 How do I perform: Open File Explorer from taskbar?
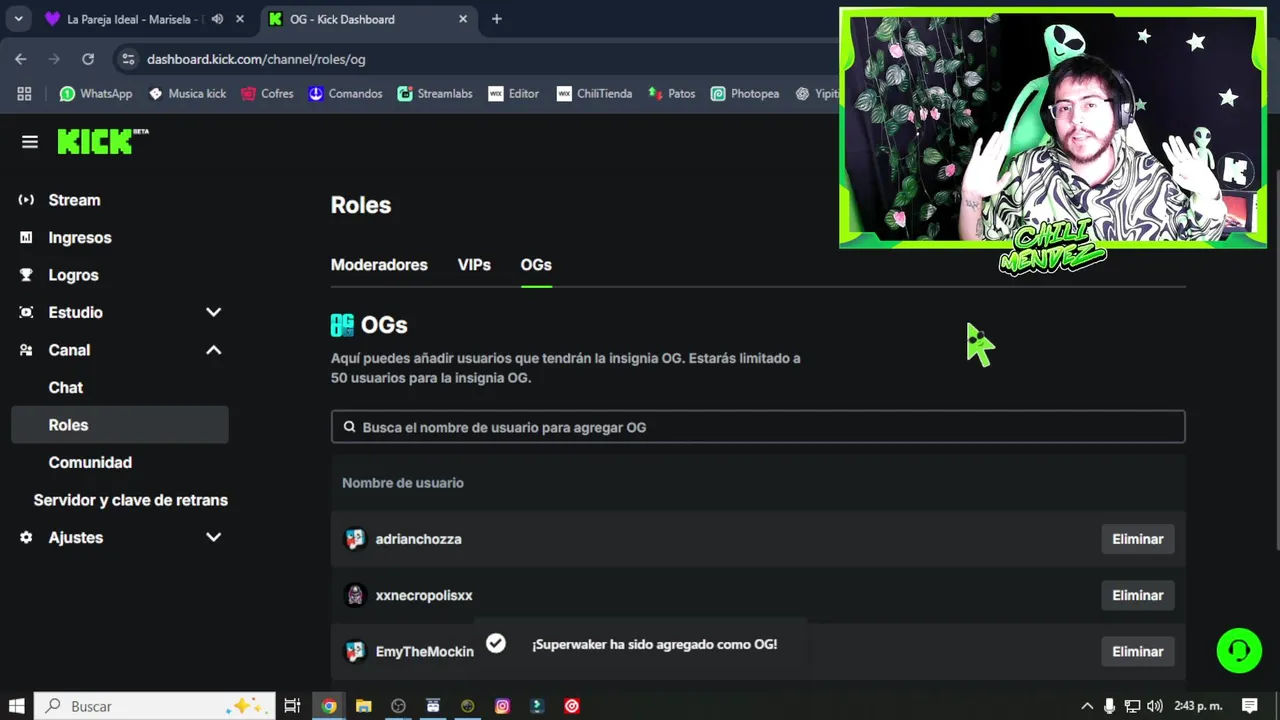[x=364, y=706]
